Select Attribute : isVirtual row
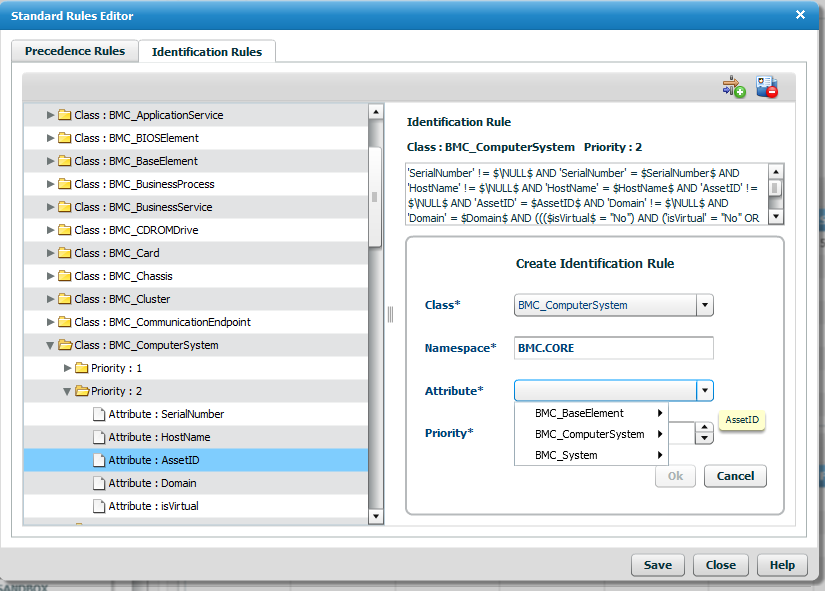Image resolution: width=825 pixels, height=591 pixels. pyautogui.click(x=196, y=506)
